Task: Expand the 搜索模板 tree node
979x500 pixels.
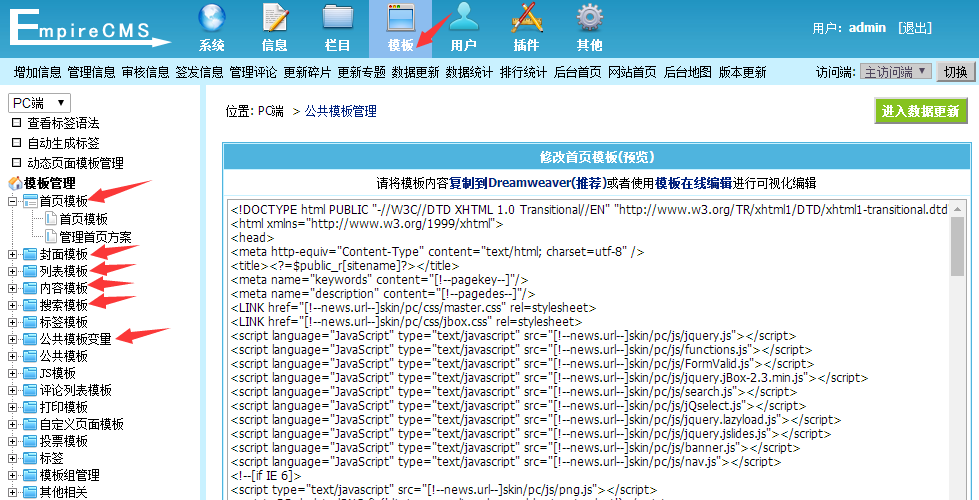Action: point(12,305)
